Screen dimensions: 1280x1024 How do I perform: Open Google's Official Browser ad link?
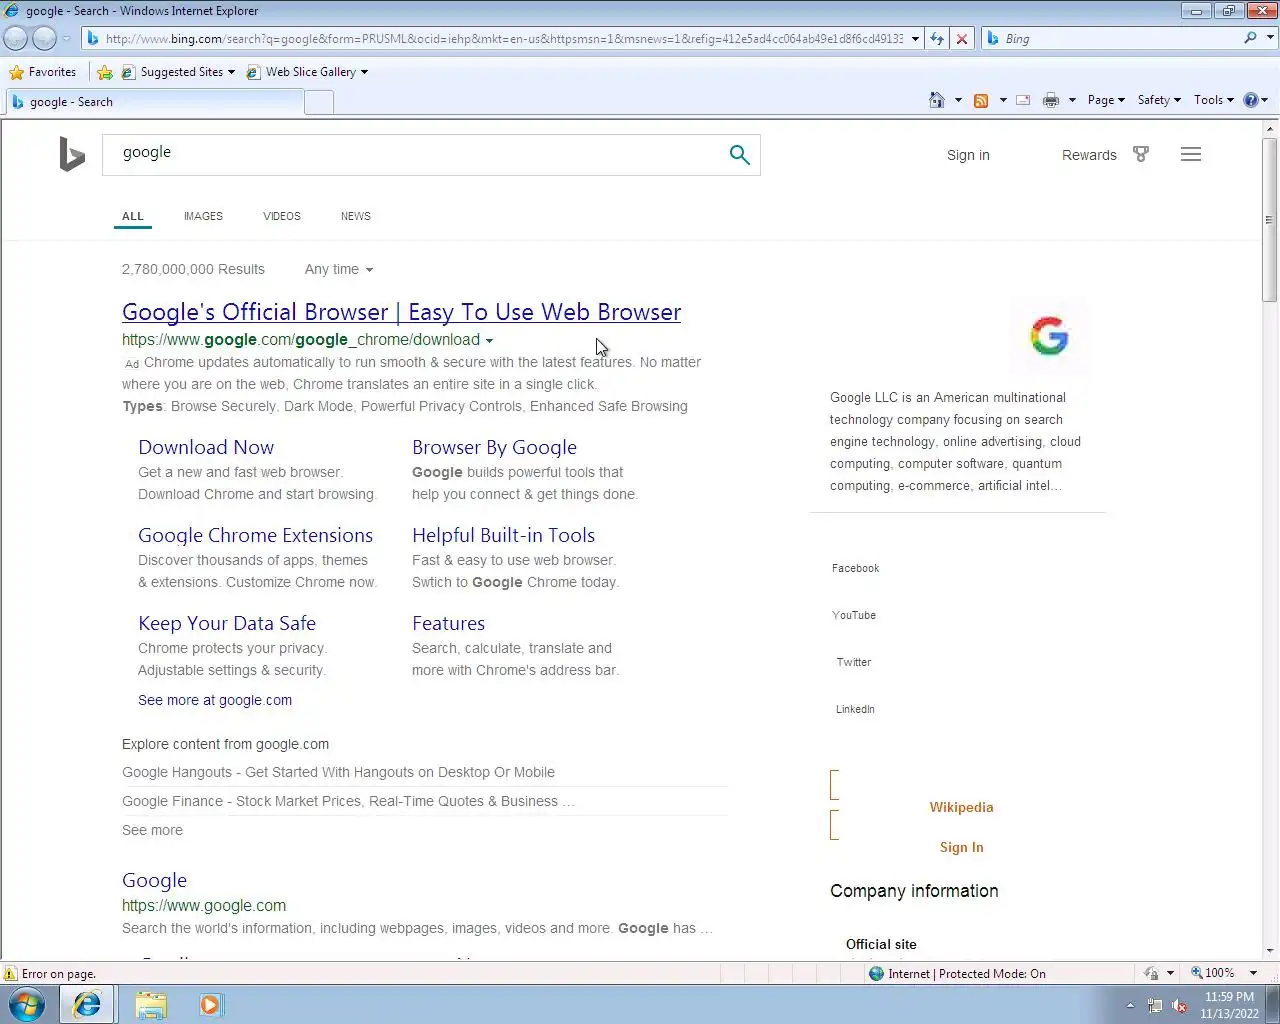[x=401, y=312]
